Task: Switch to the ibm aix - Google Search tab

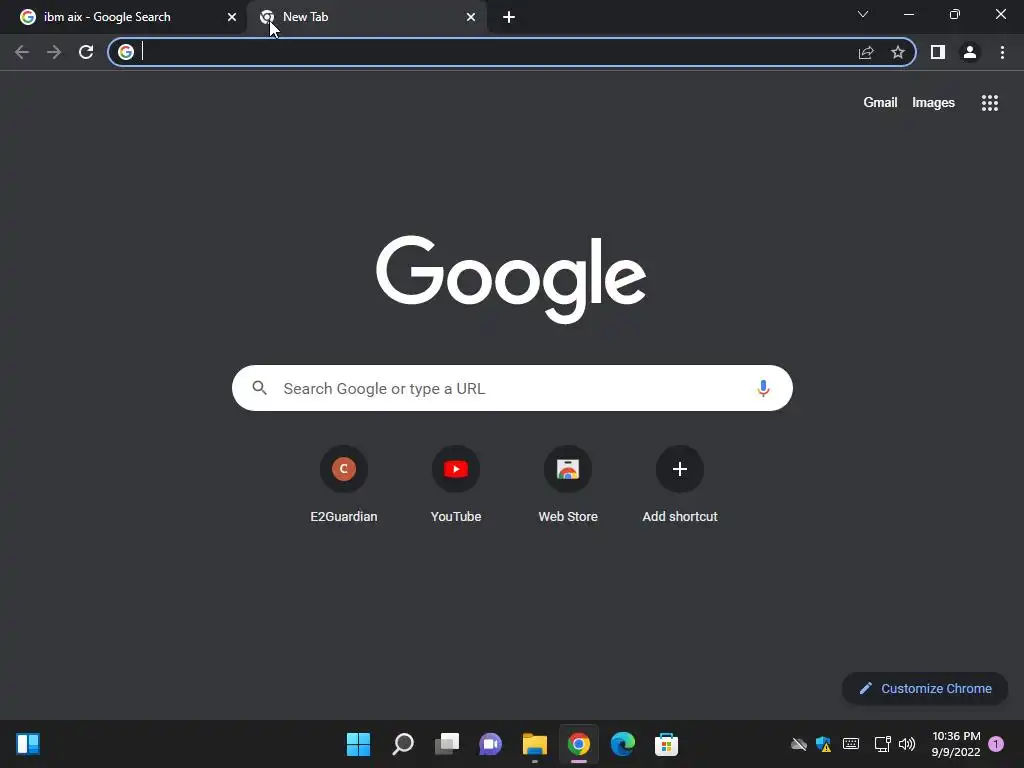Action: coord(124,17)
